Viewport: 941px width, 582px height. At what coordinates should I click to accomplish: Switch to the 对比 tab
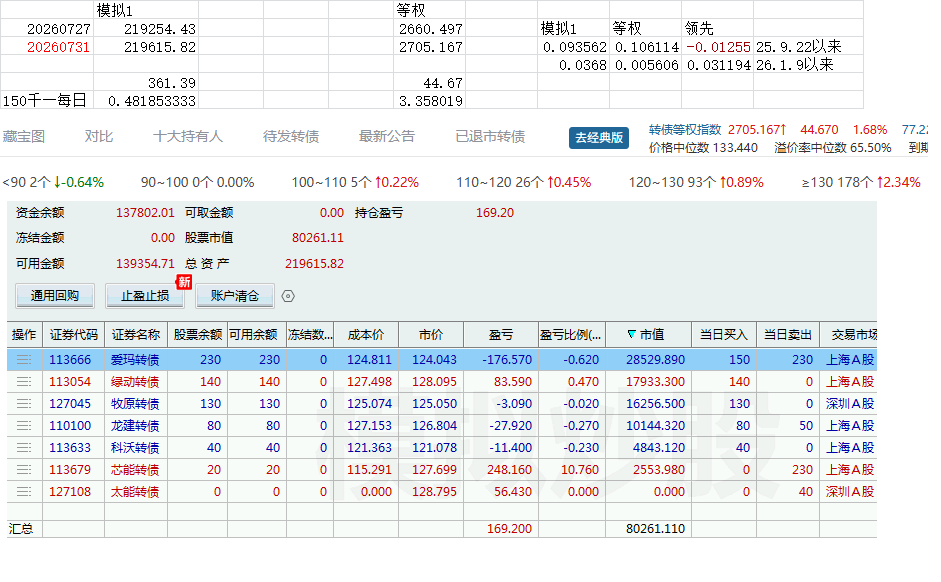click(x=99, y=137)
